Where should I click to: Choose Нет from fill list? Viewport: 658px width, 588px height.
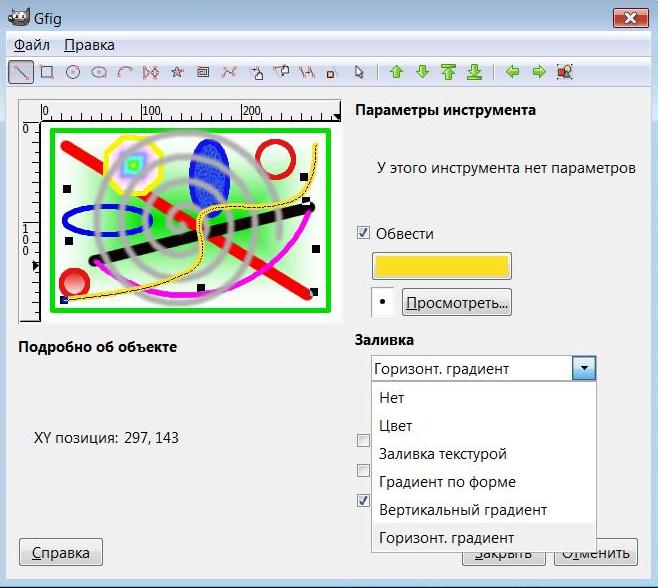tap(392, 398)
